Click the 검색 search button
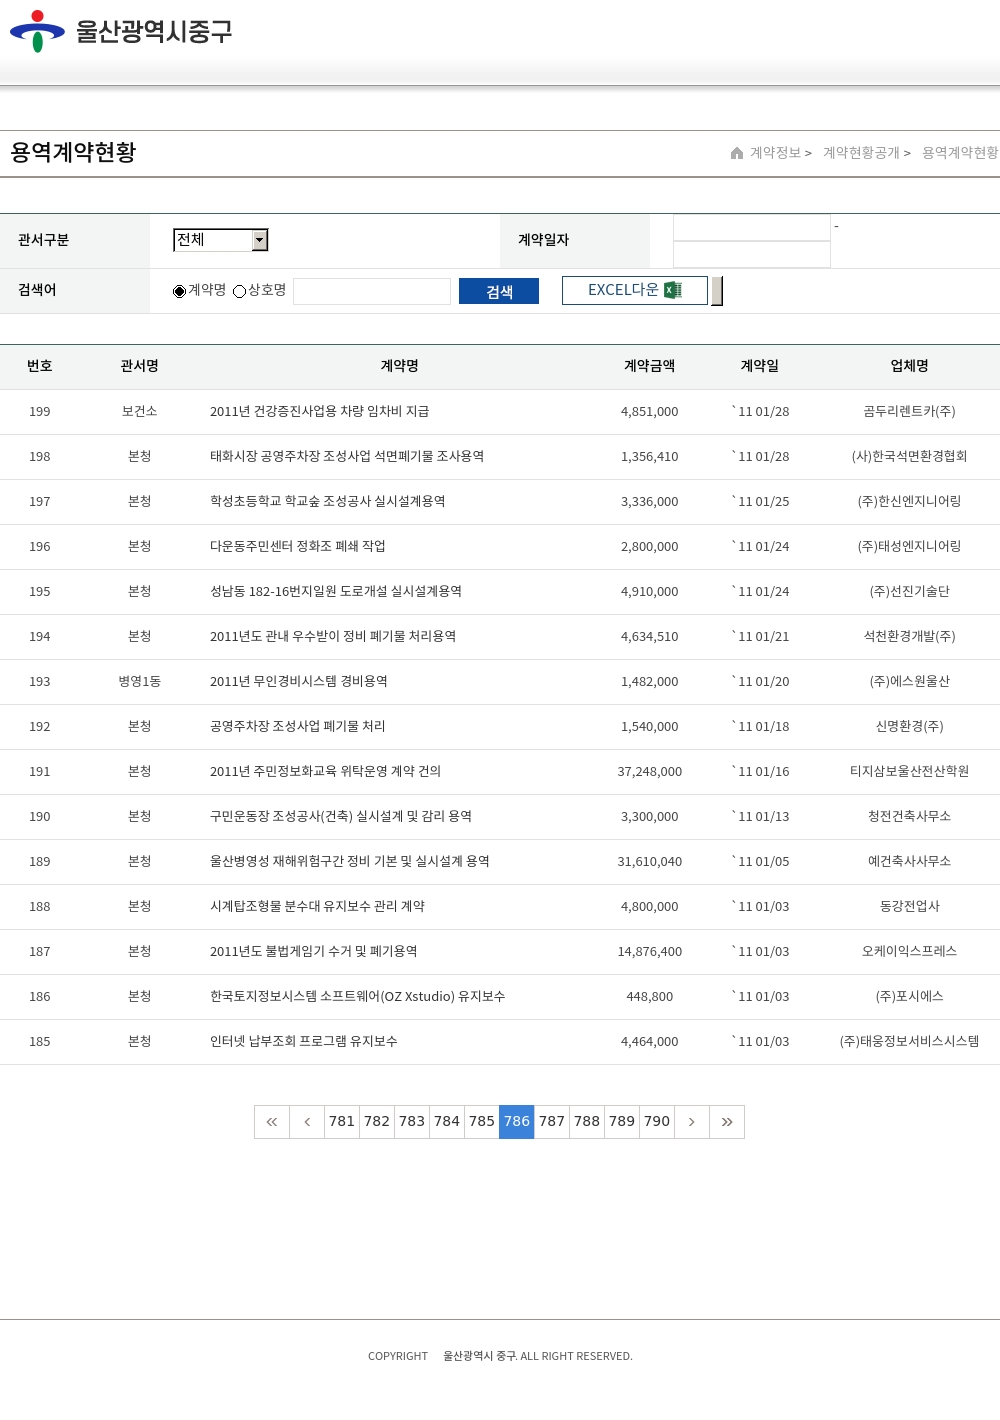1000x1420 pixels. [499, 291]
